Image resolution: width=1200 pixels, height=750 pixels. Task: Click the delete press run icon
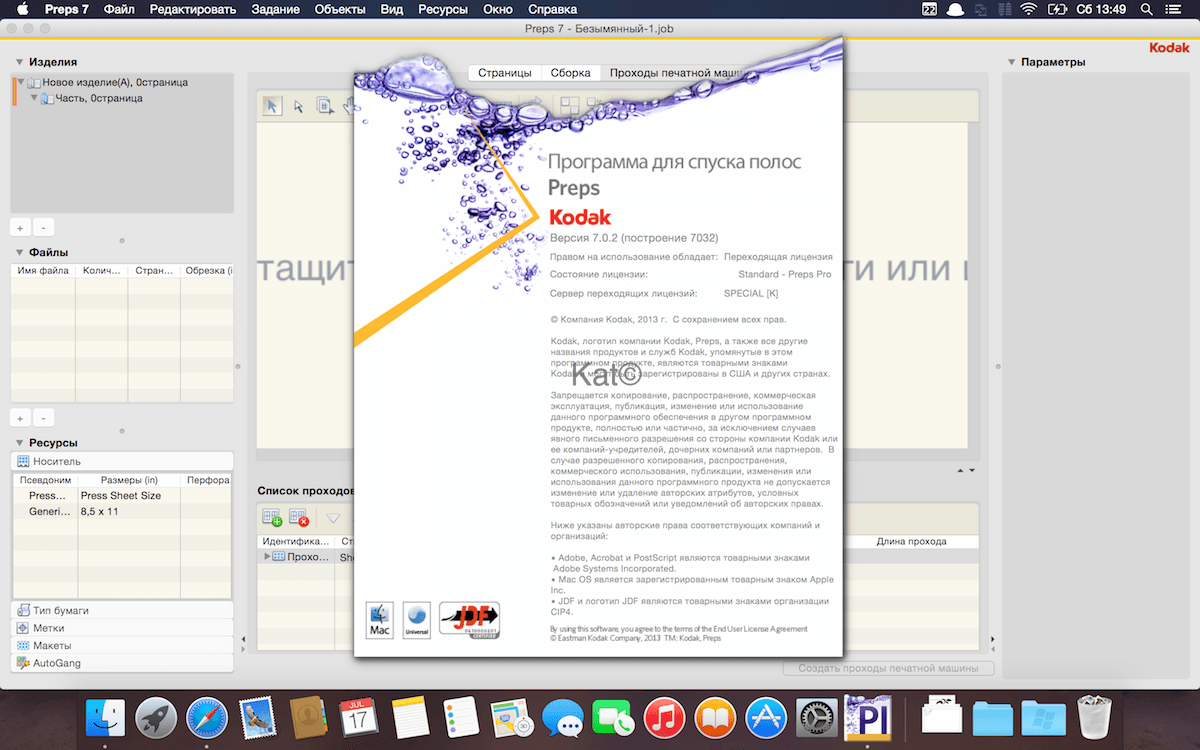pos(299,518)
